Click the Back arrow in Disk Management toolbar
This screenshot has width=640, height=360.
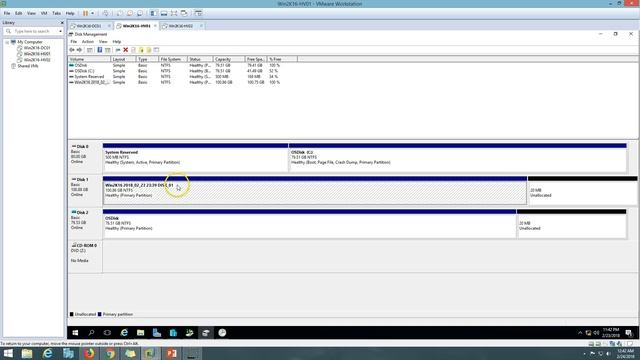pyautogui.click(x=72, y=50)
